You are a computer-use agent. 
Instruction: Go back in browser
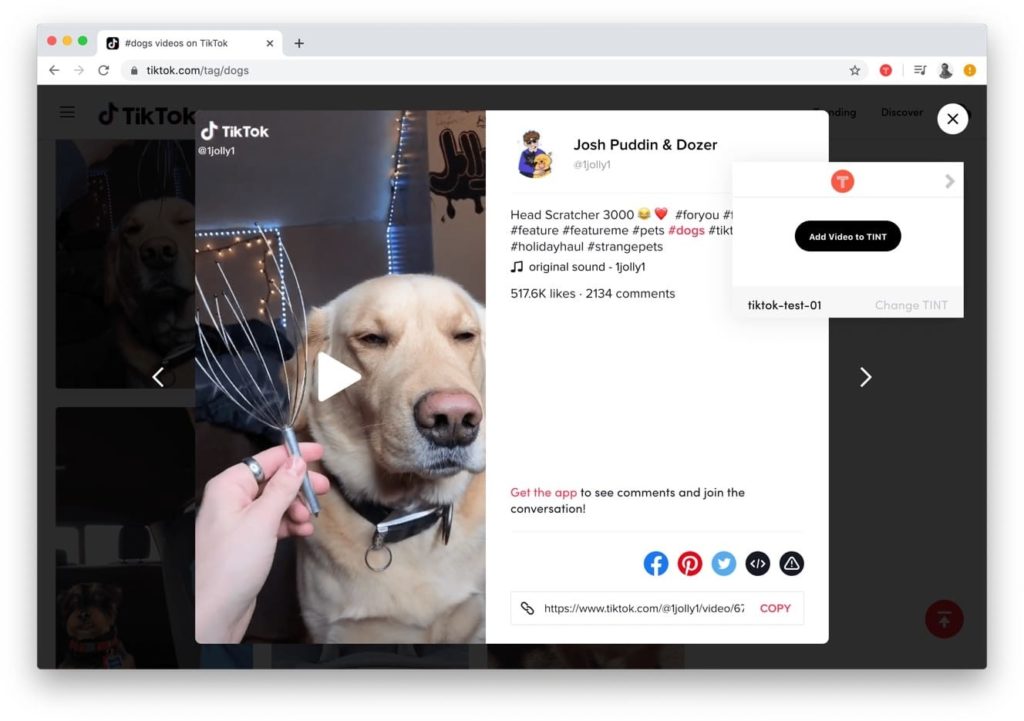54,70
